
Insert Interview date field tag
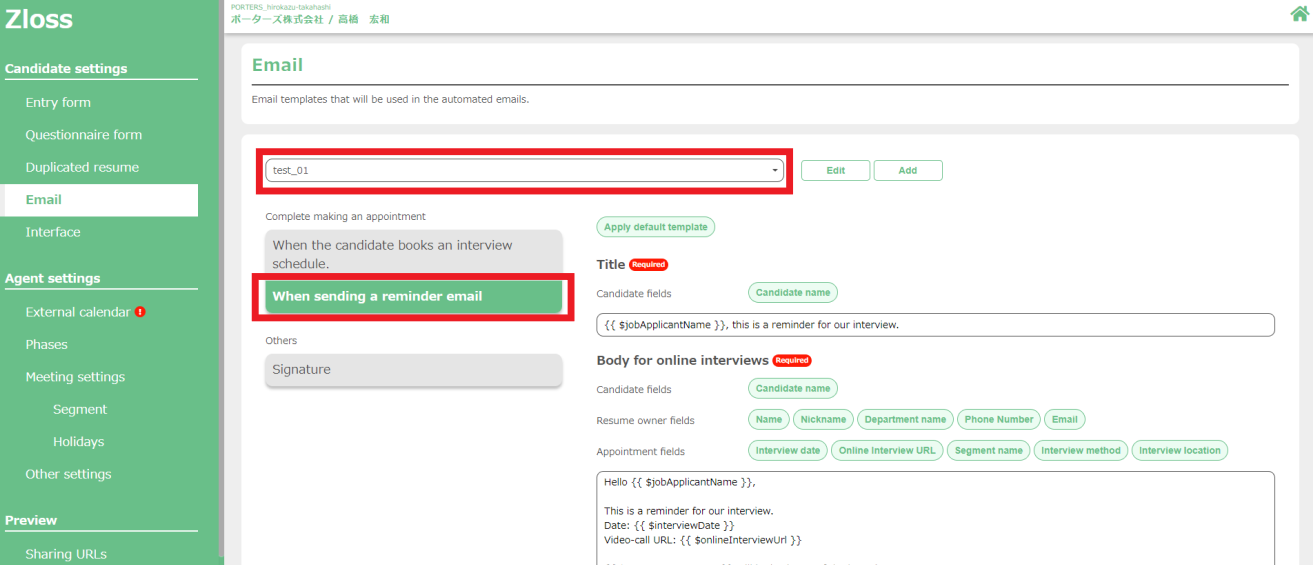(787, 451)
